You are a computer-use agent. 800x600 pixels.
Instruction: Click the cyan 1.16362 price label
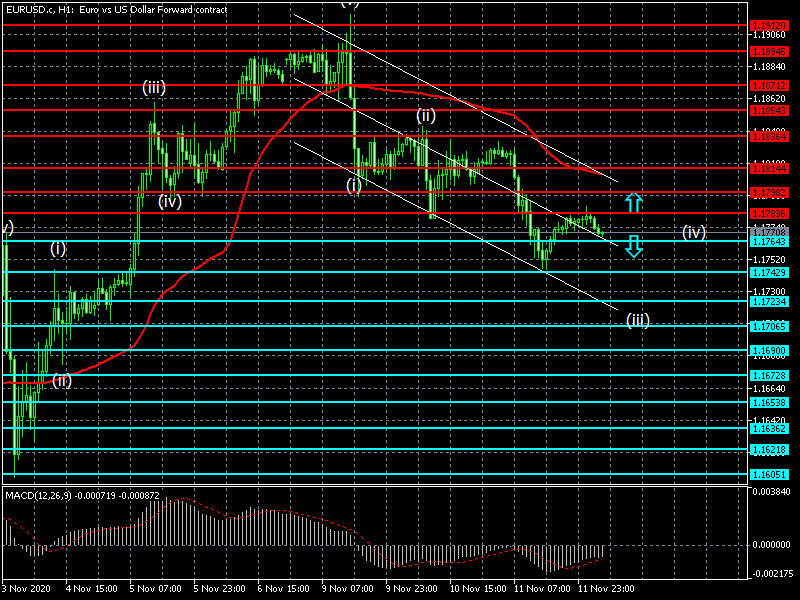click(x=769, y=428)
